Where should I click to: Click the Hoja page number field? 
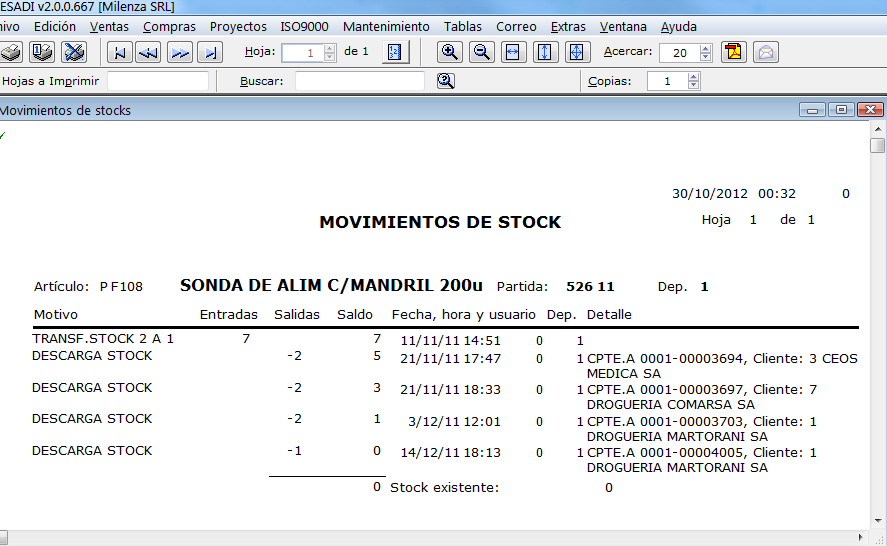(303, 53)
